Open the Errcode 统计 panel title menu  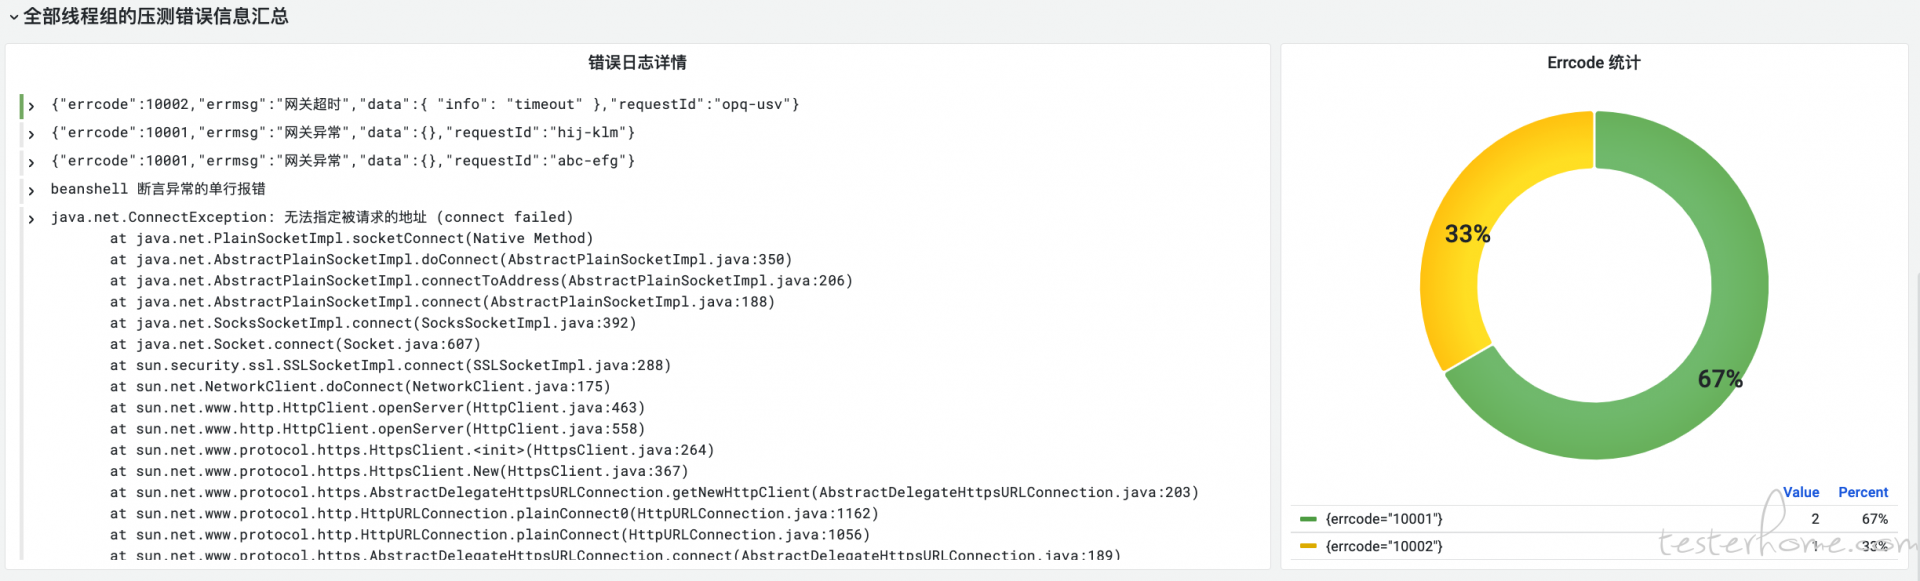1593,62
